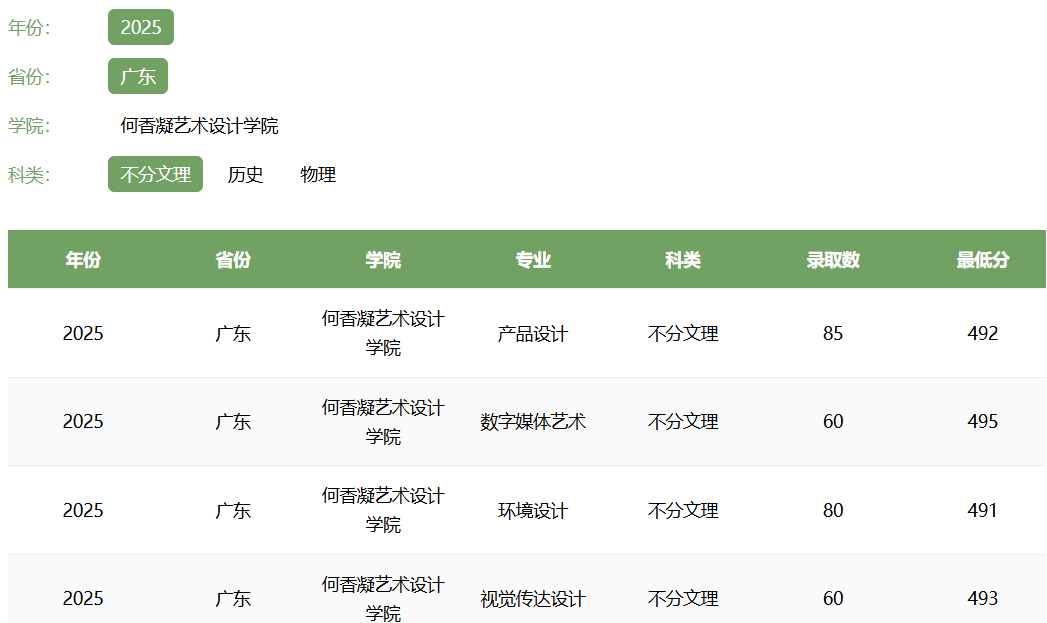The image size is (1047, 623).
Task: Click 2025 year cell in 环境设计 row
Action: click(83, 510)
